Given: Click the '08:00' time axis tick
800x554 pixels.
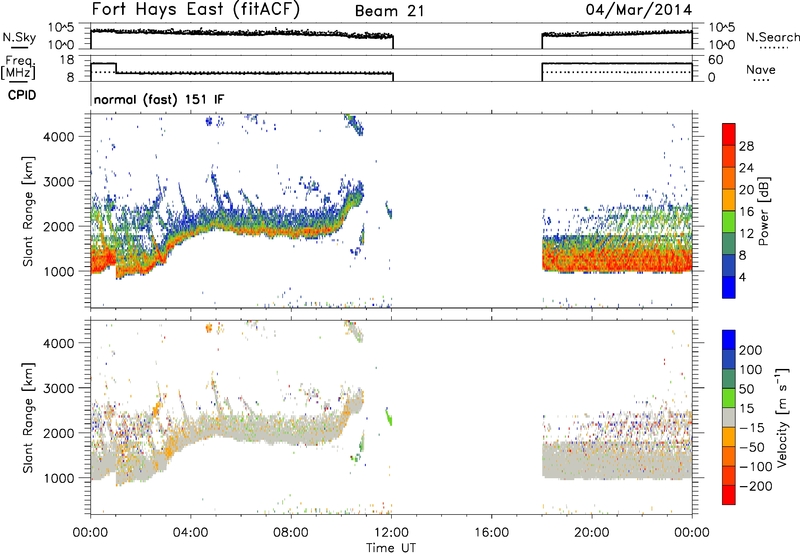Looking at the screenshot, I should [x=291, y=533].
